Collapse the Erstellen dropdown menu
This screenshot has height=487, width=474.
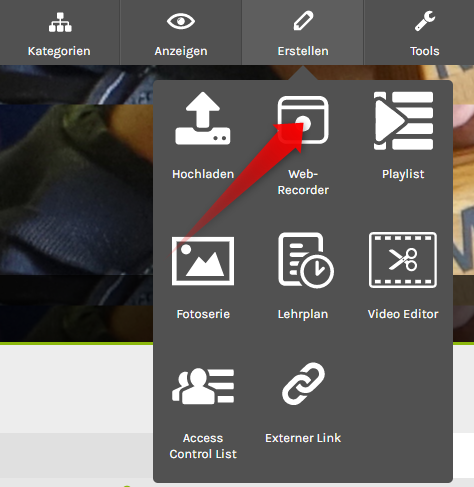pyautogui.click(x=302, y=32)
